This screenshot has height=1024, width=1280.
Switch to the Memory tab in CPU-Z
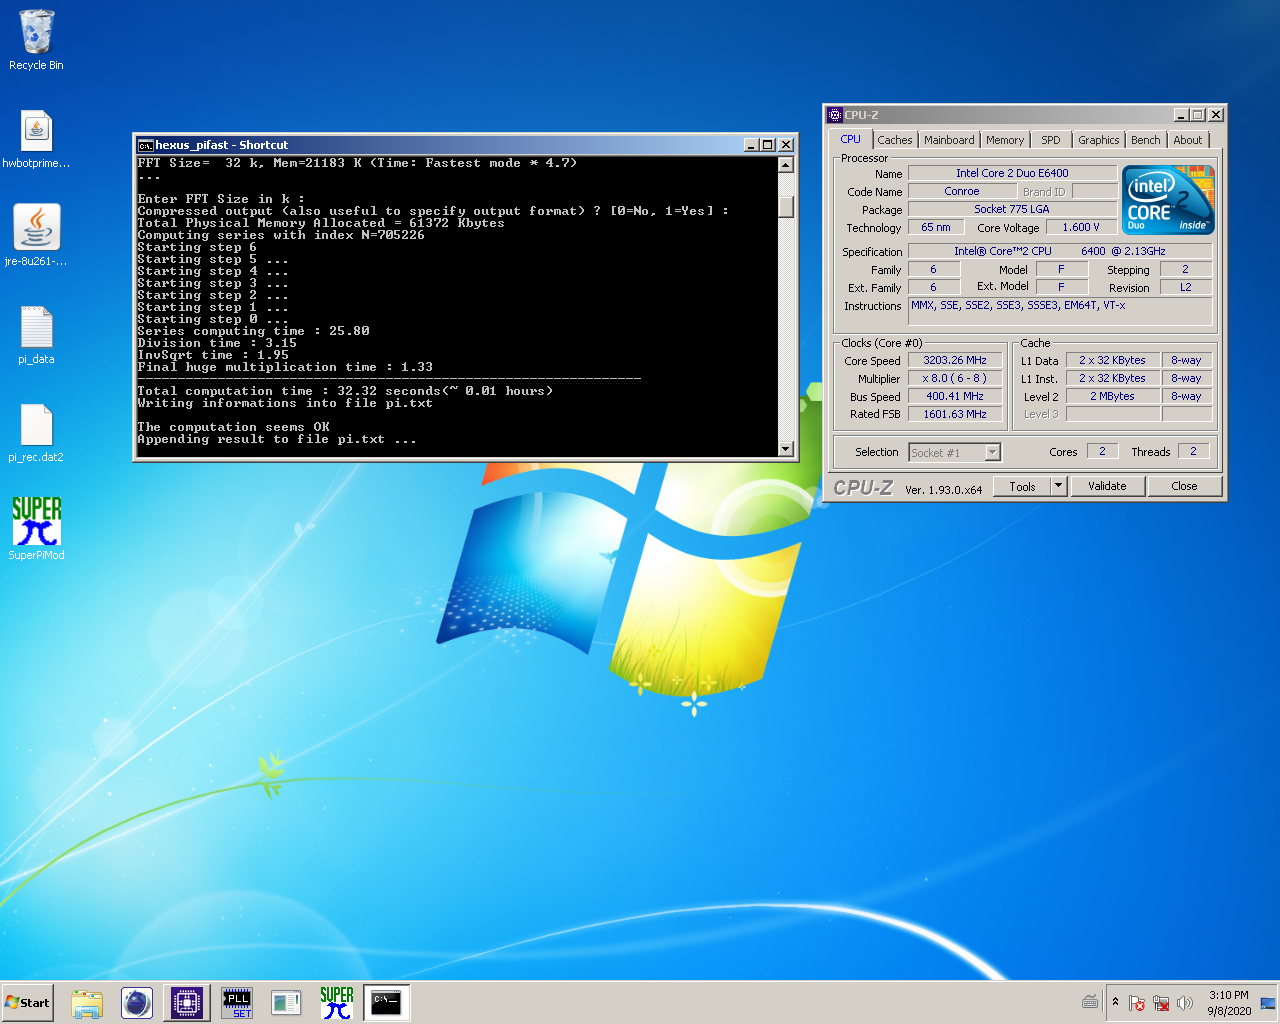tap(1005, 140)
